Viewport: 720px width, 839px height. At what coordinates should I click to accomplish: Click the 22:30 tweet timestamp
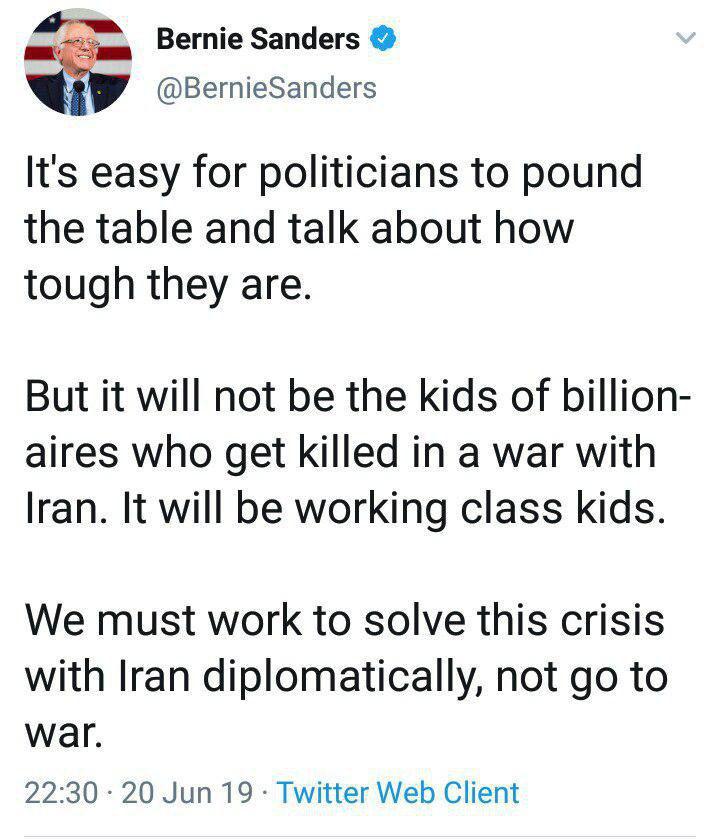(x=62, y=792)
